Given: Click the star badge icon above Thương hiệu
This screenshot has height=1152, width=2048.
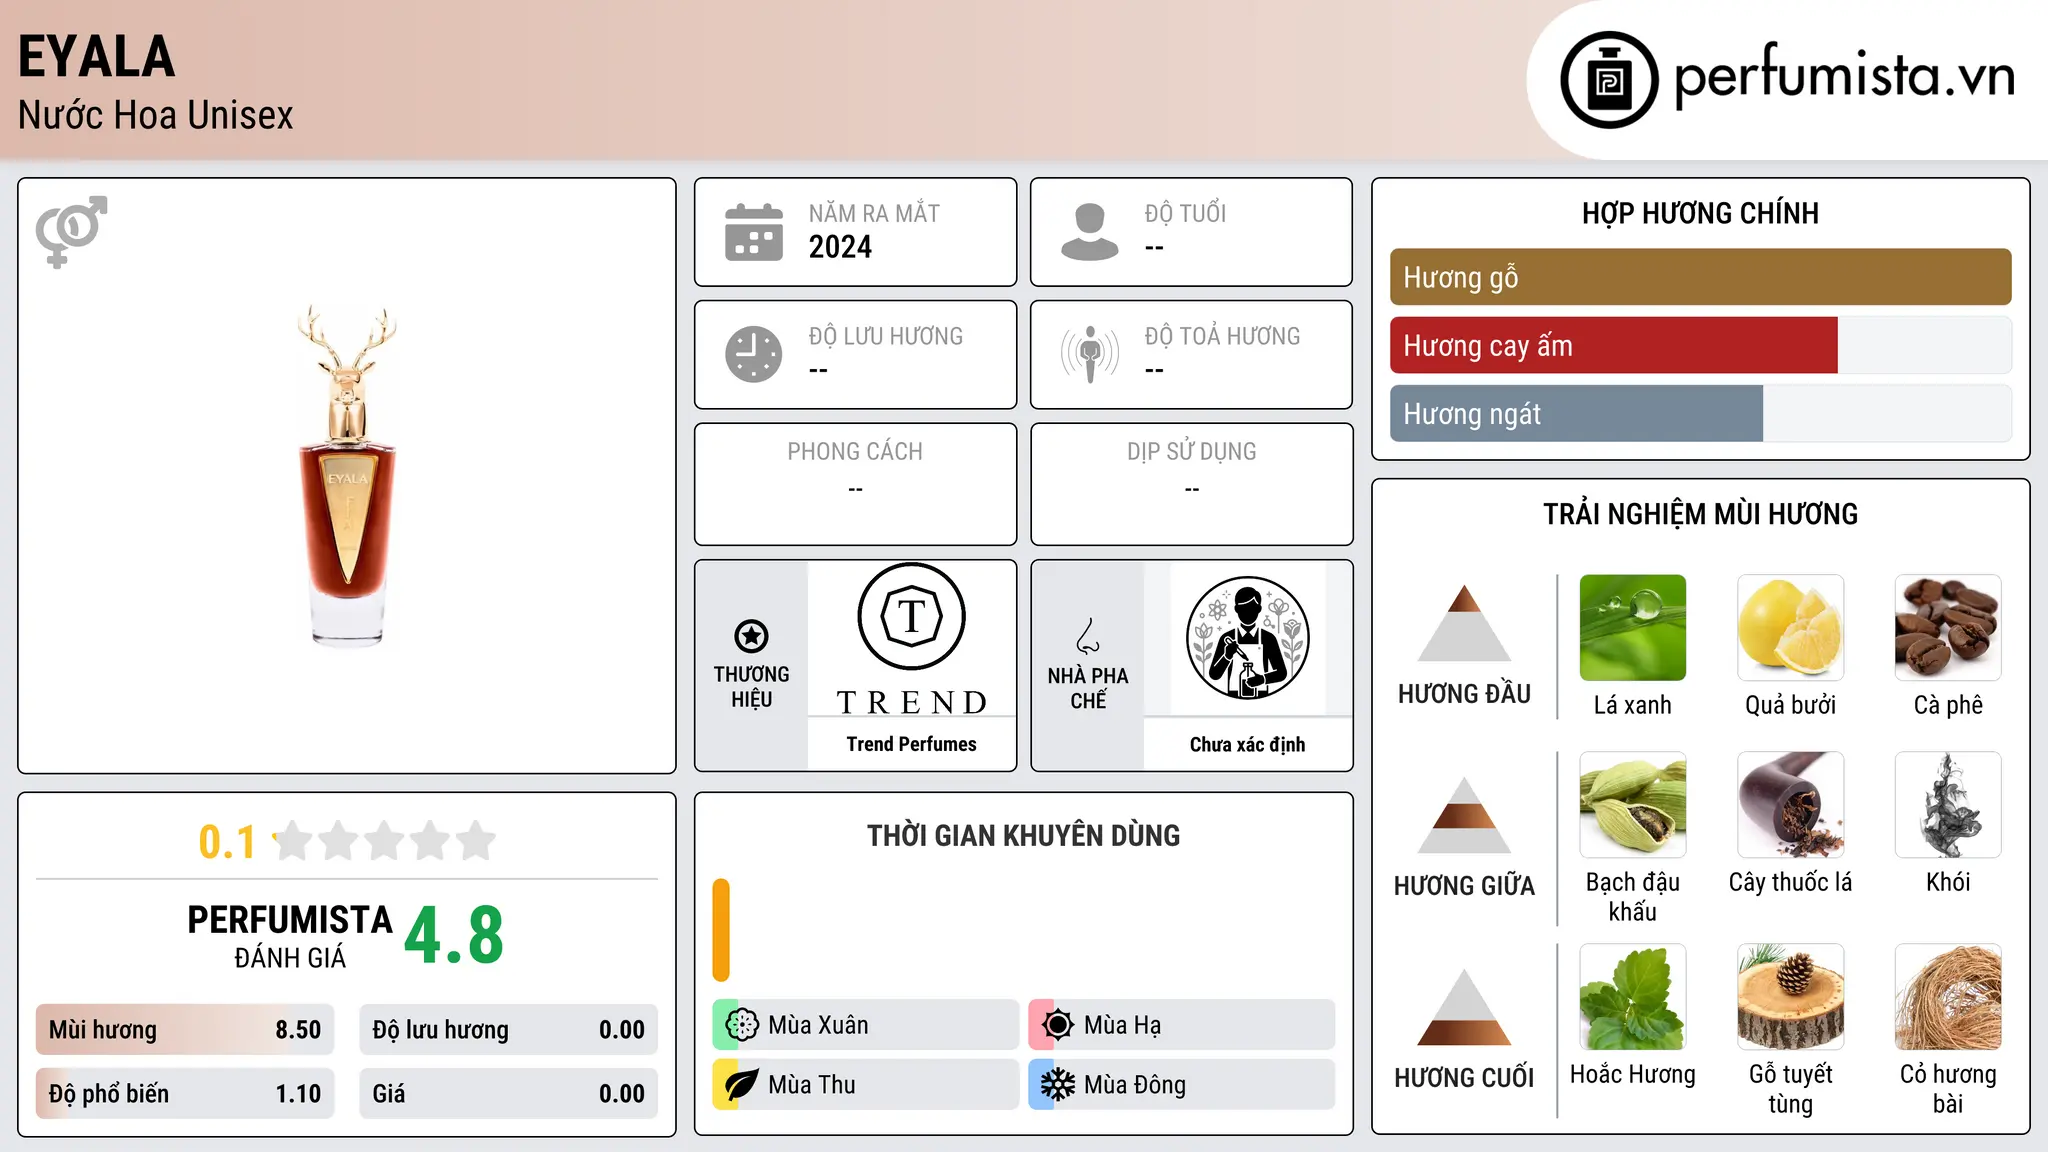Looking at the screenshot, I should coord(751,636).
